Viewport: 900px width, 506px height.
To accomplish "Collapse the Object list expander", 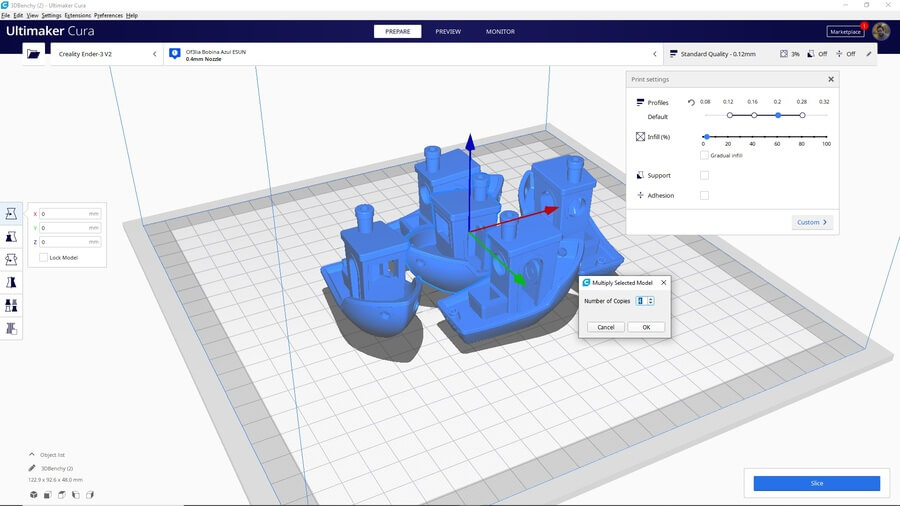I will tap(32, 454).
